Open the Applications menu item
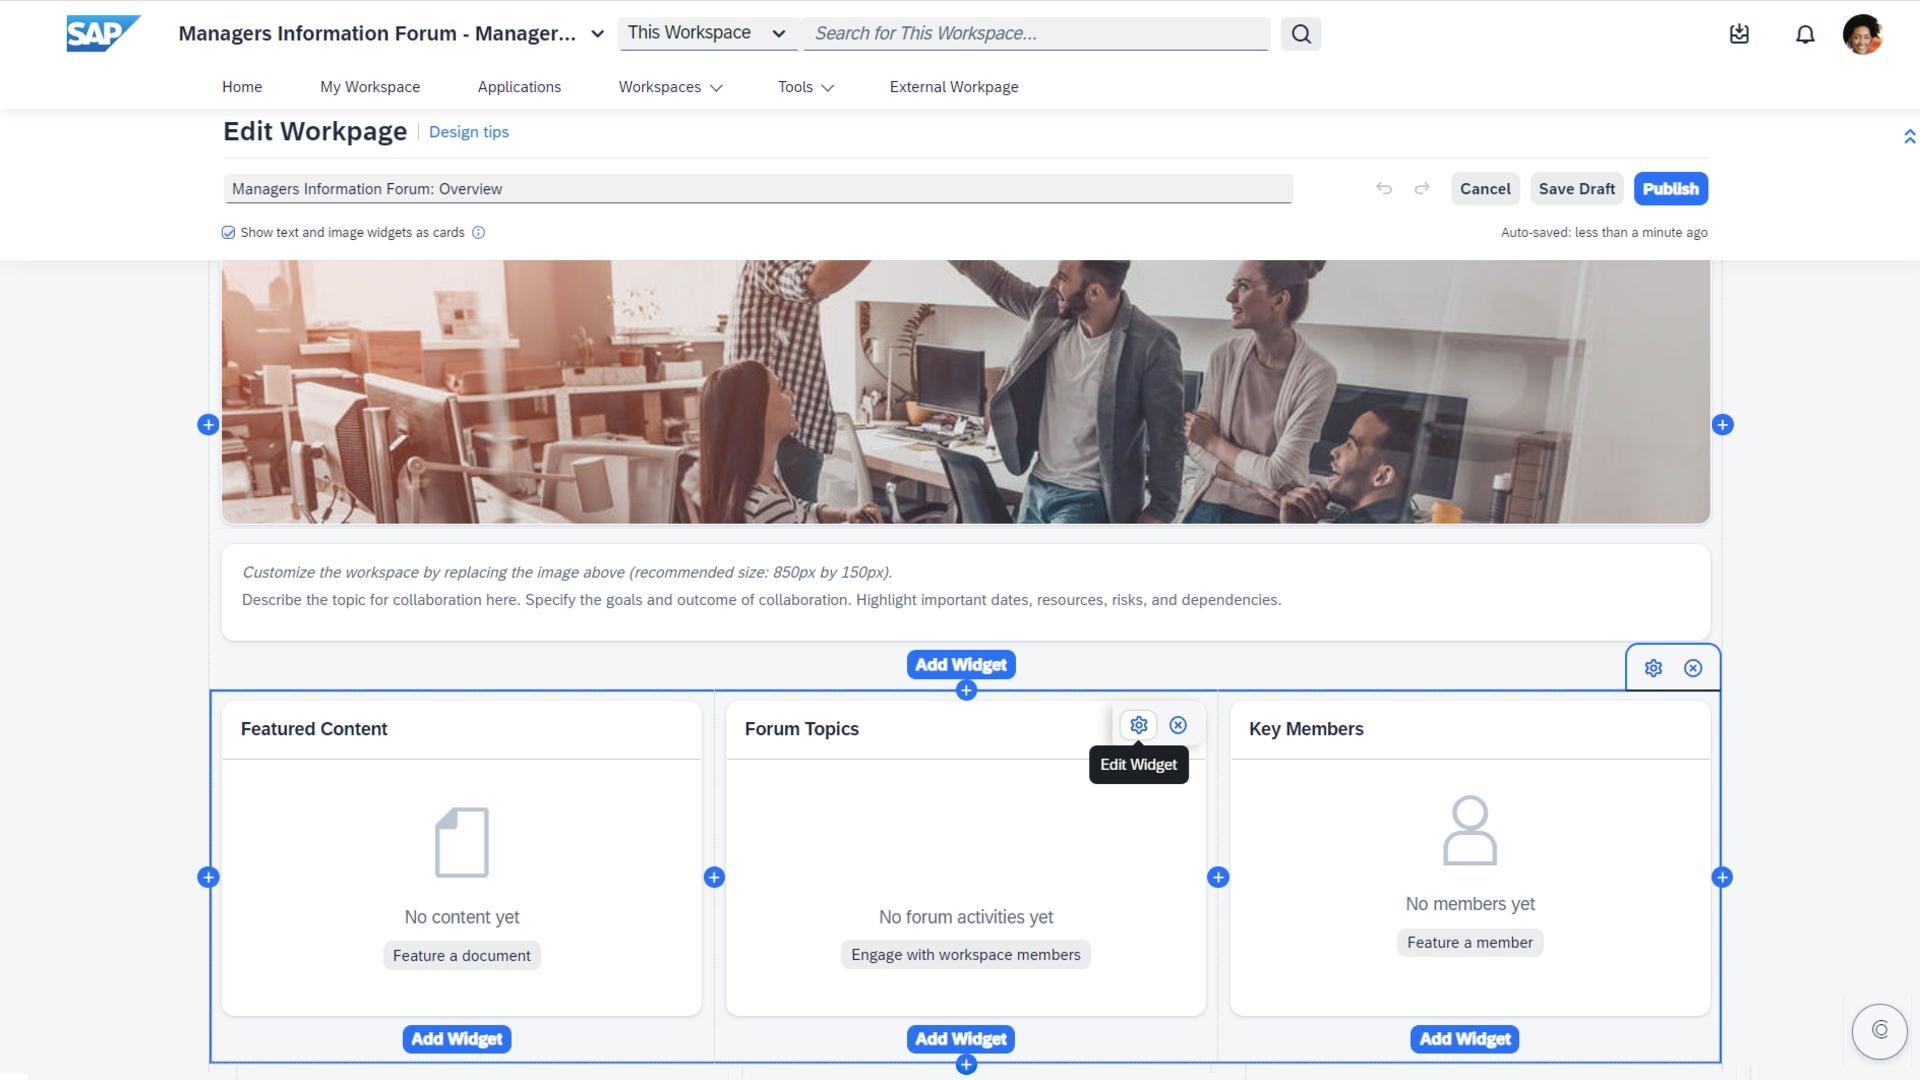 (x=519, y=87)
